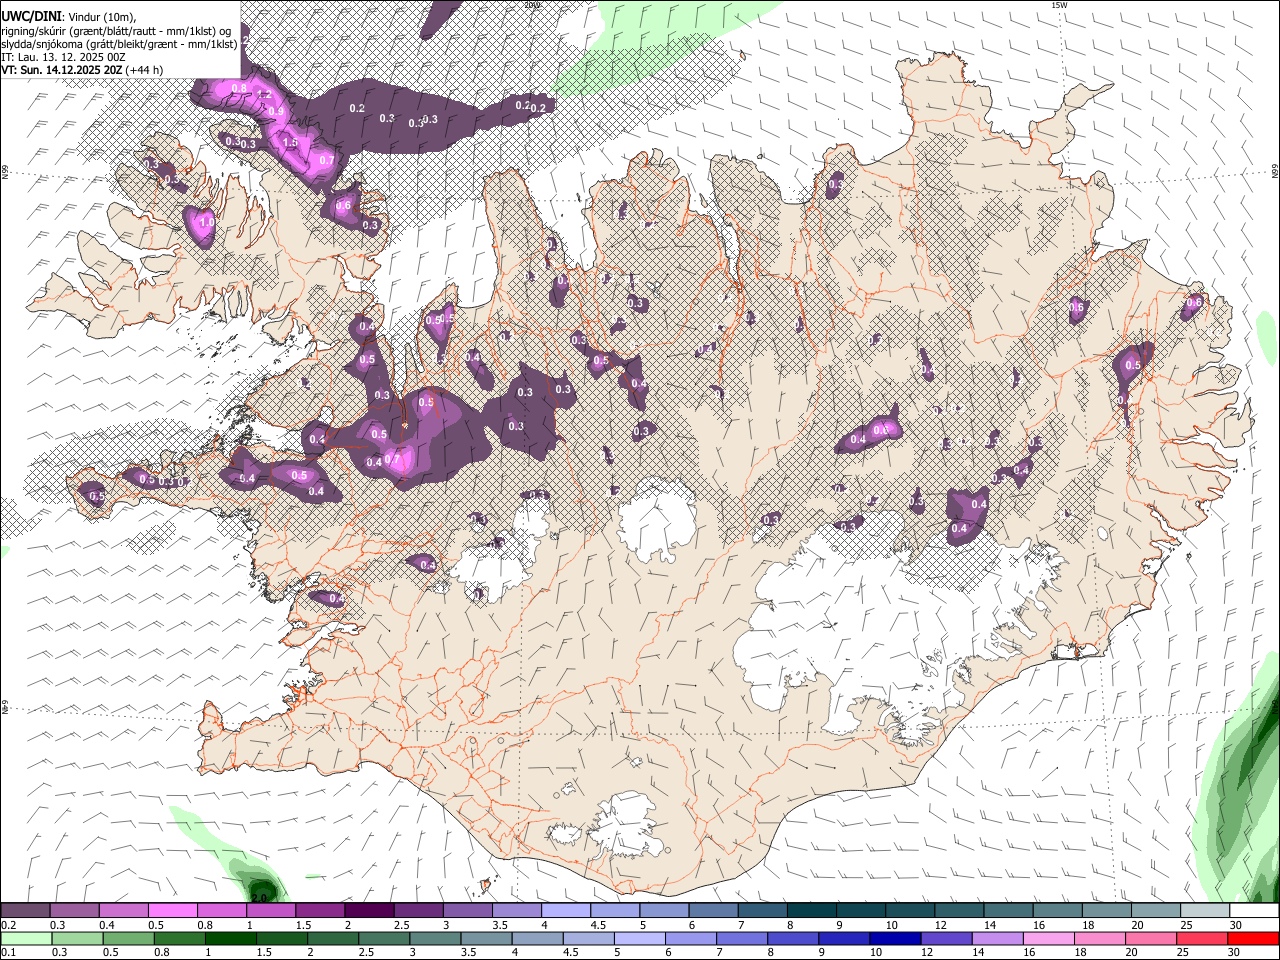Select the '25' label in the rain scale
Screen dimensions: 1280x960
pyautogui.click(x=1183, y=952)
